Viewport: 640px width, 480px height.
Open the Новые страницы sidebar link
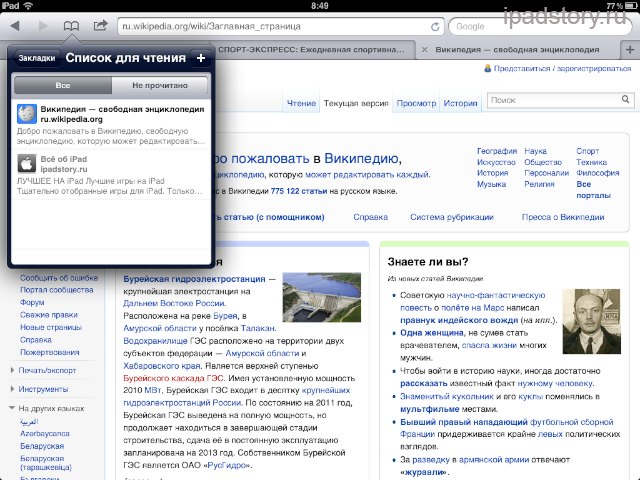click(x=51, y=327)
